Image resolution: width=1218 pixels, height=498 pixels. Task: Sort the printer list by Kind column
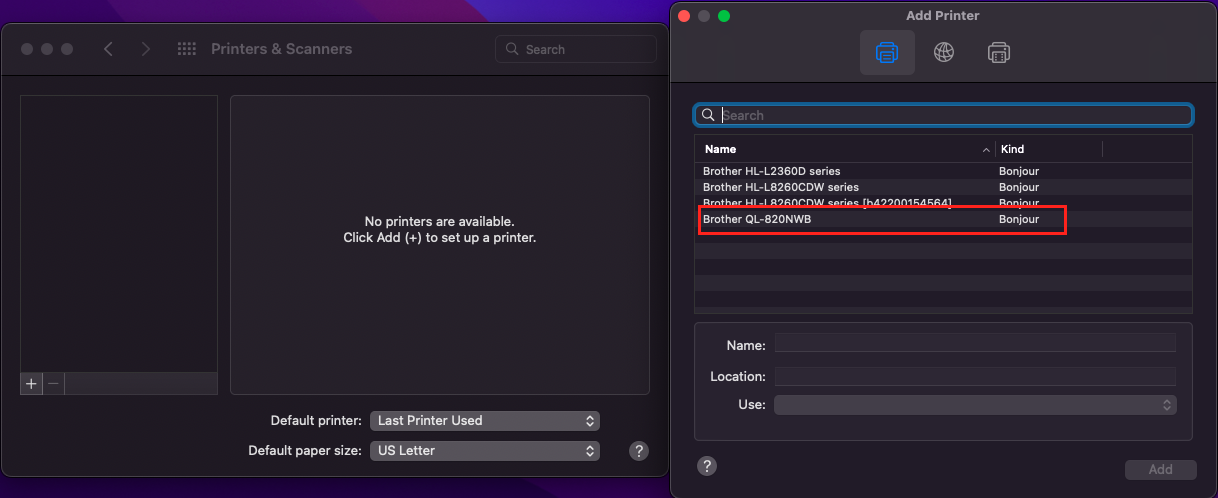click(x=1048, y=149)
